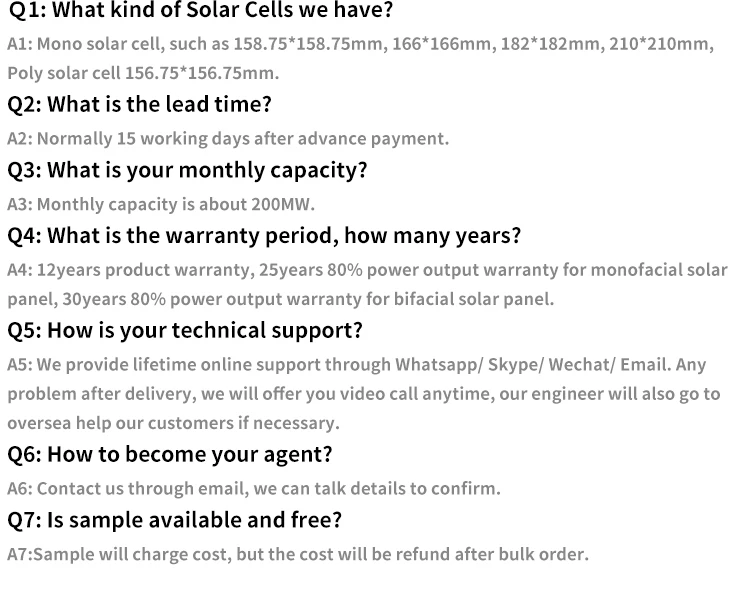Click the Q1 solar cells question heading

201,10
